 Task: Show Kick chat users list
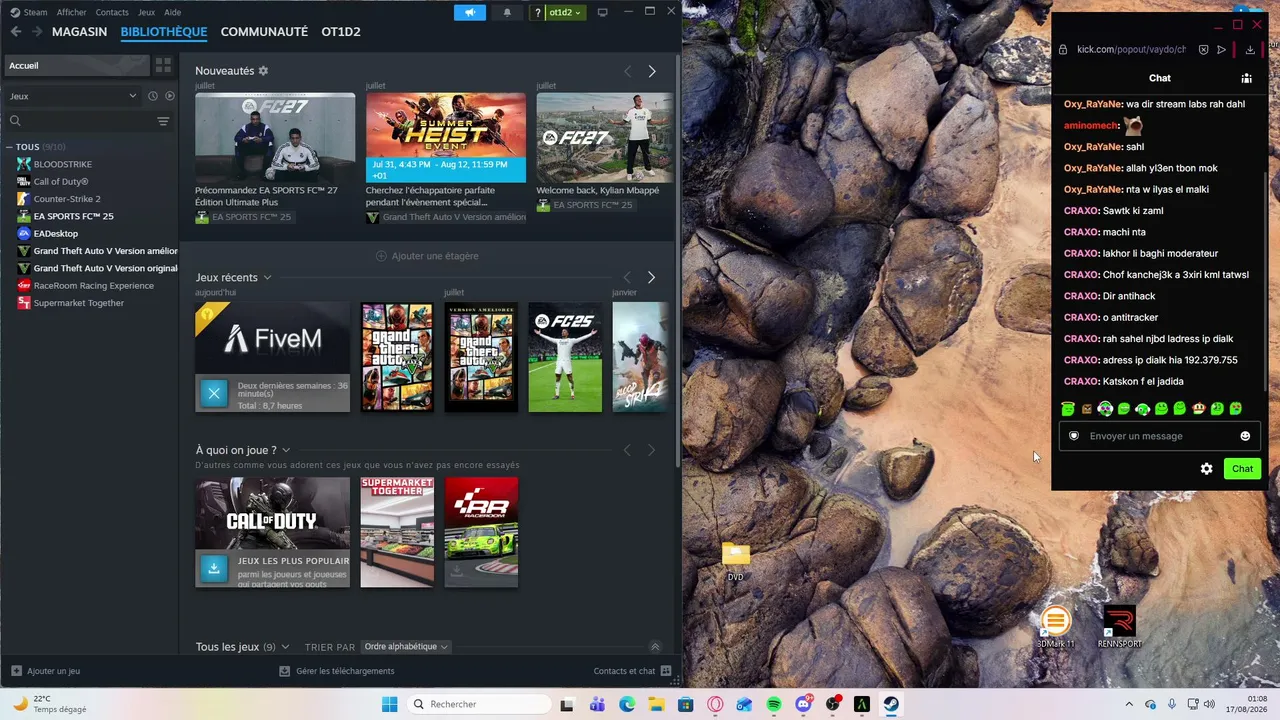coord(1246,78)
